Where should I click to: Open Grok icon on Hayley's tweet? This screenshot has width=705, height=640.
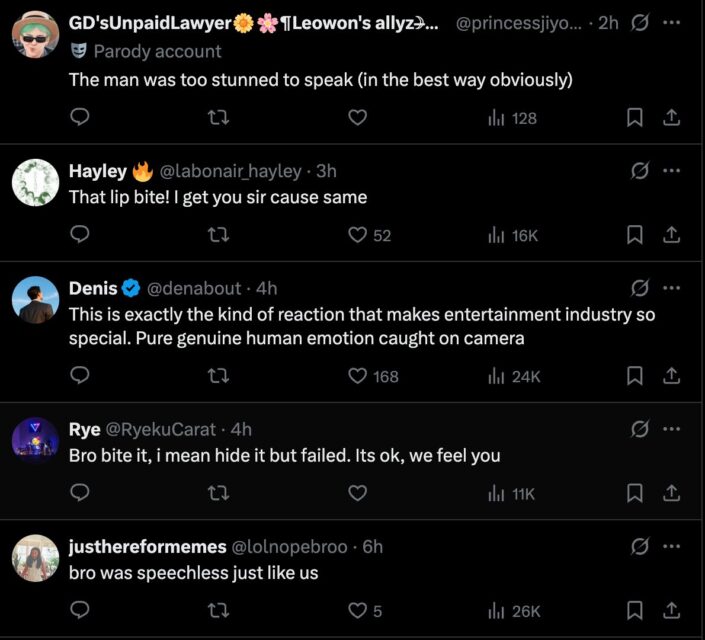click(x=640, y=171)
